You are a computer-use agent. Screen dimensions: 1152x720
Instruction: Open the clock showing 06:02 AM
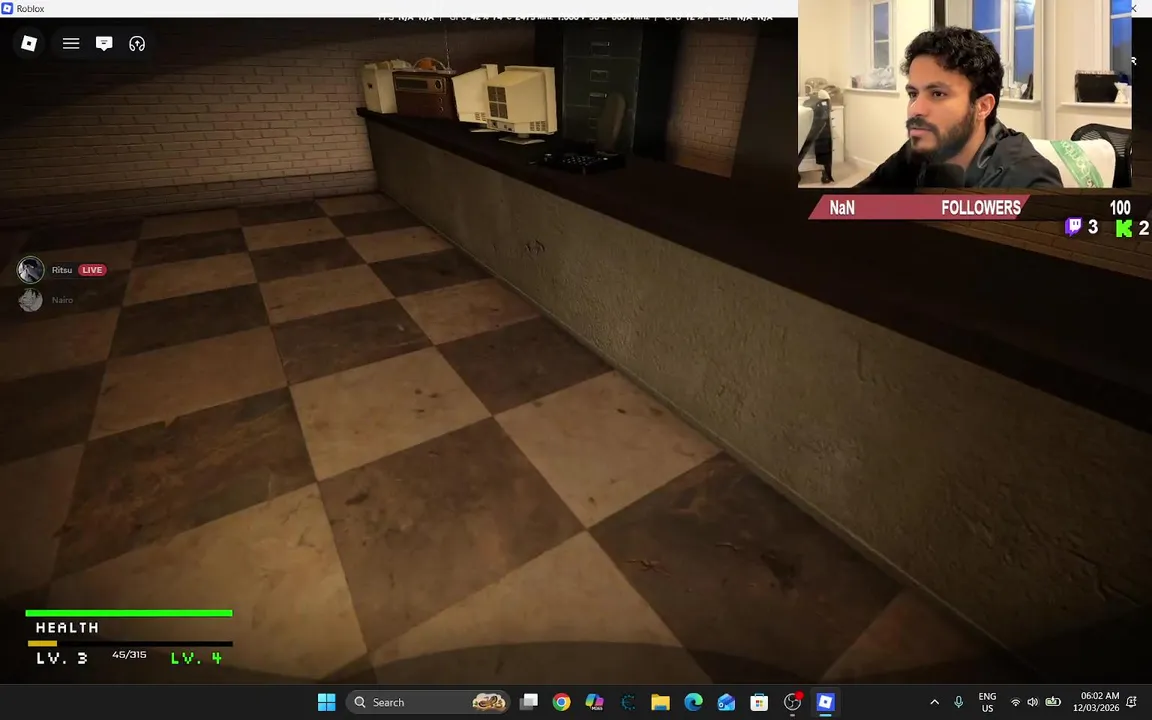coord(1095,702)
